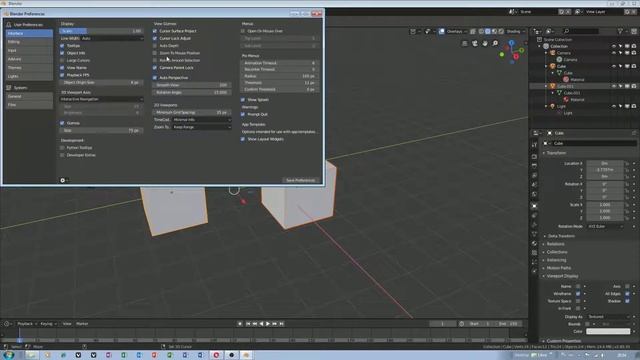This screenshot has height=360, width=640.
Task: Open the gear menu in Preferences window
Action: [x=63, y=180]
